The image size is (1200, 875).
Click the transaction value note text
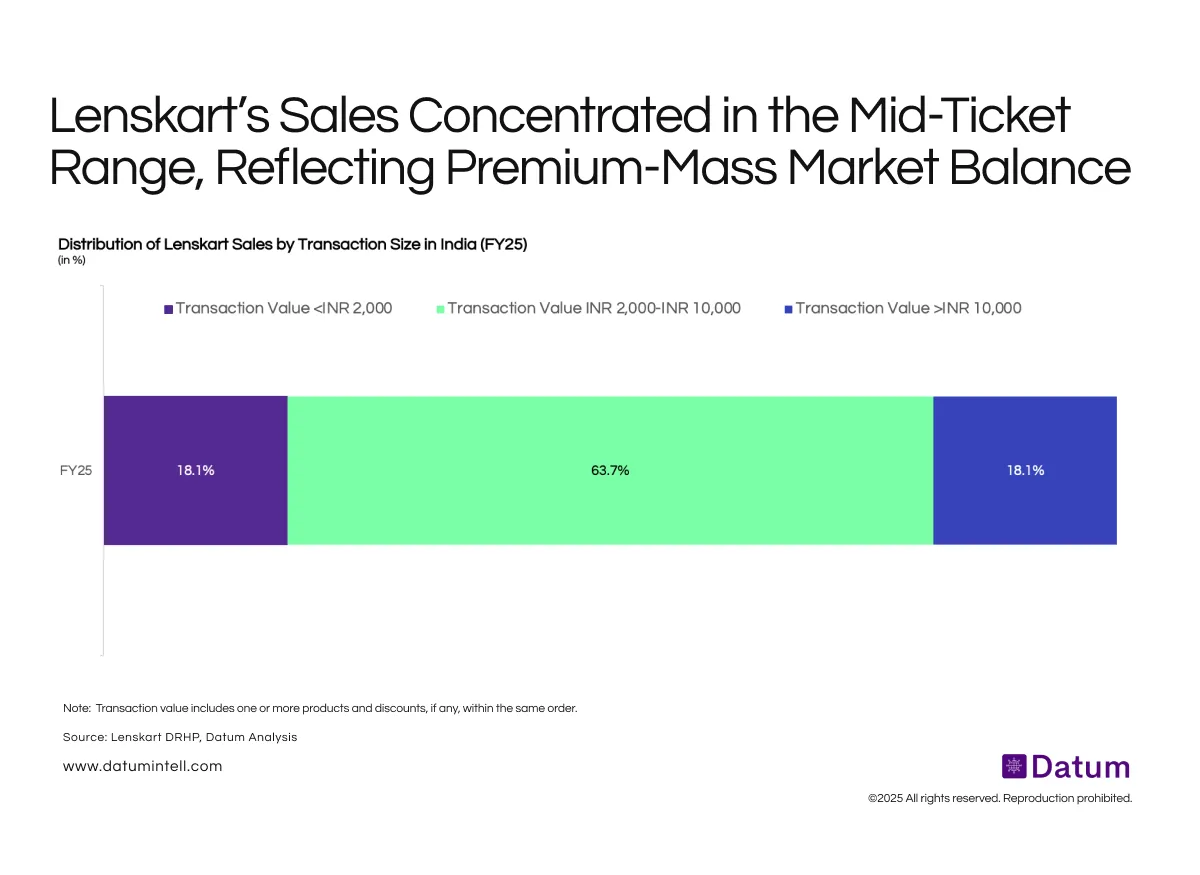320,708
